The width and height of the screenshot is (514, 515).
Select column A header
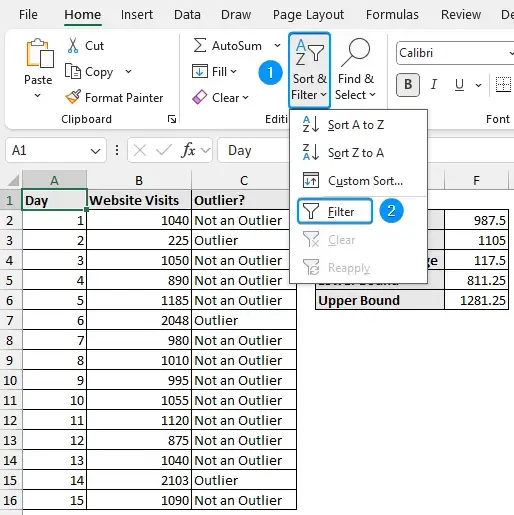point(54,180)
